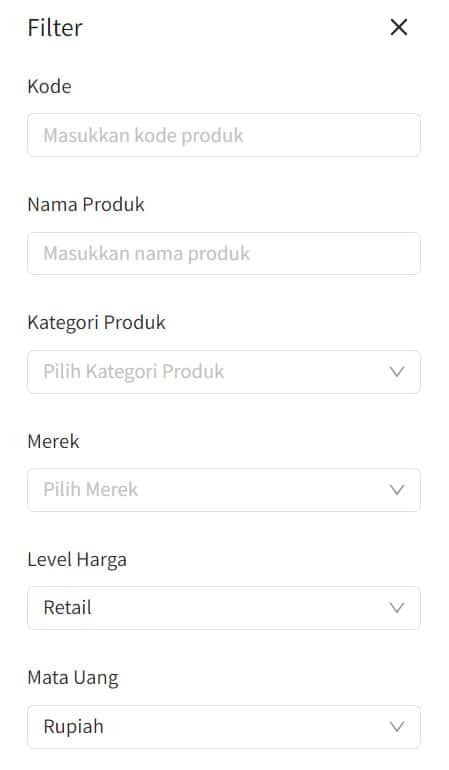Click the 'Nama Produk' field label
This screenshot has height=770, width=449.
click(x=86, y=204)
